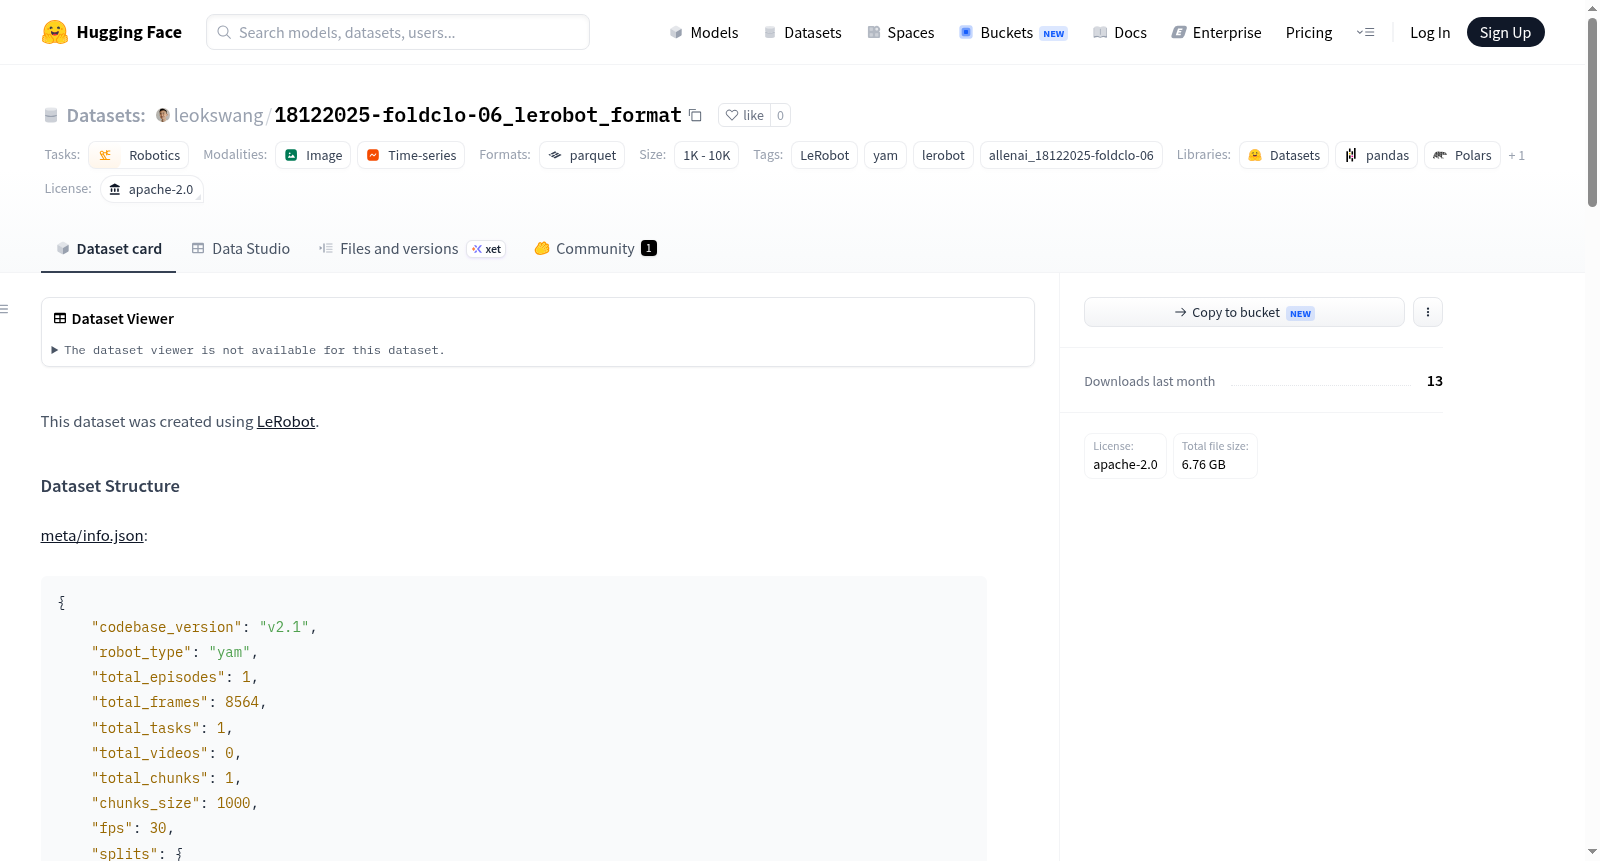Click the xet badge on Files tab
The width and height of the screenshot is (1600, 861).
pyautogui.click(x=487, y=249)
